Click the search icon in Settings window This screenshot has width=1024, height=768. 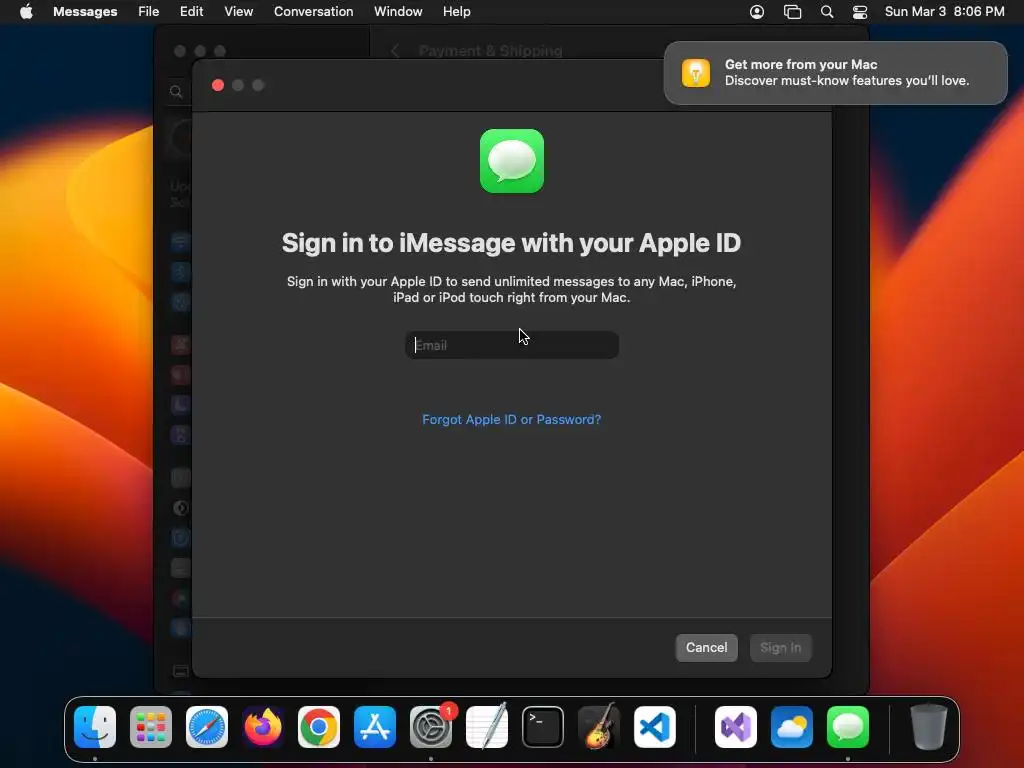pyautogui.click(x=176, y=92)
